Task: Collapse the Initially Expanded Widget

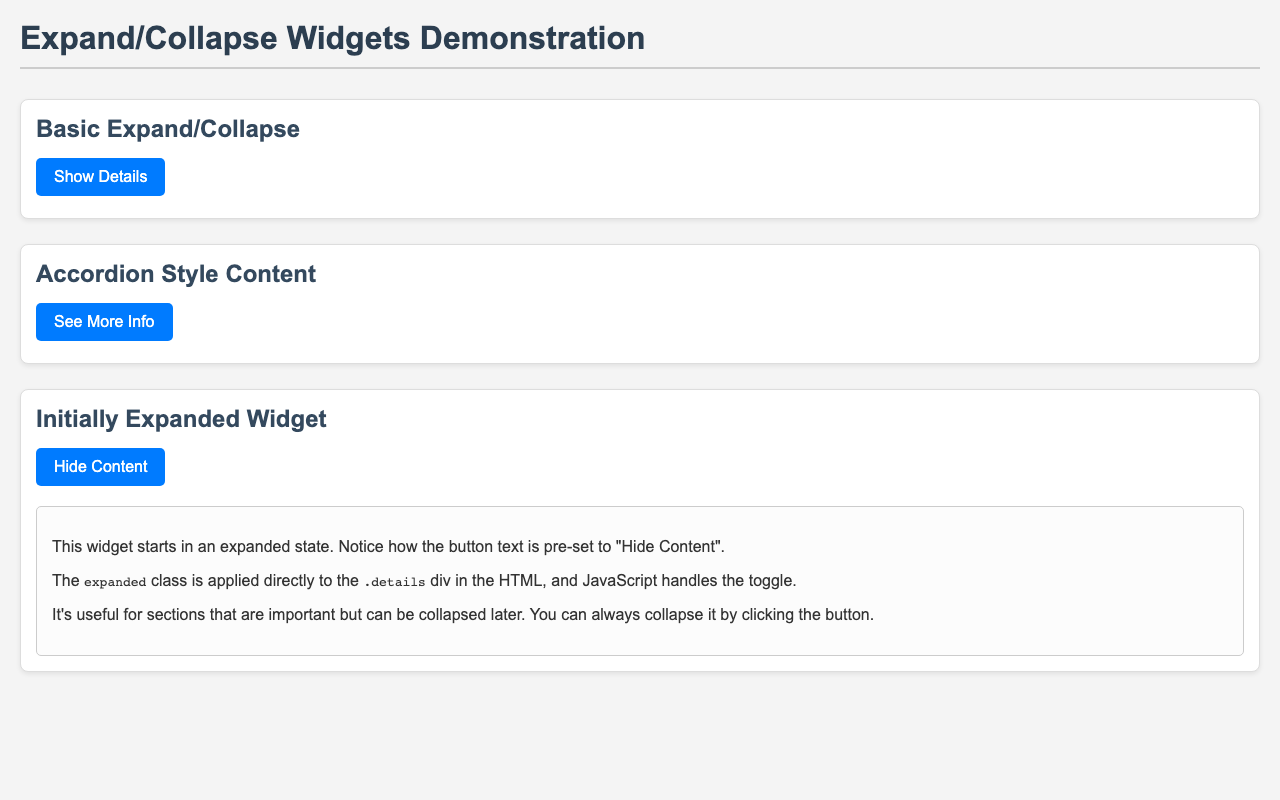Action: 99,466
